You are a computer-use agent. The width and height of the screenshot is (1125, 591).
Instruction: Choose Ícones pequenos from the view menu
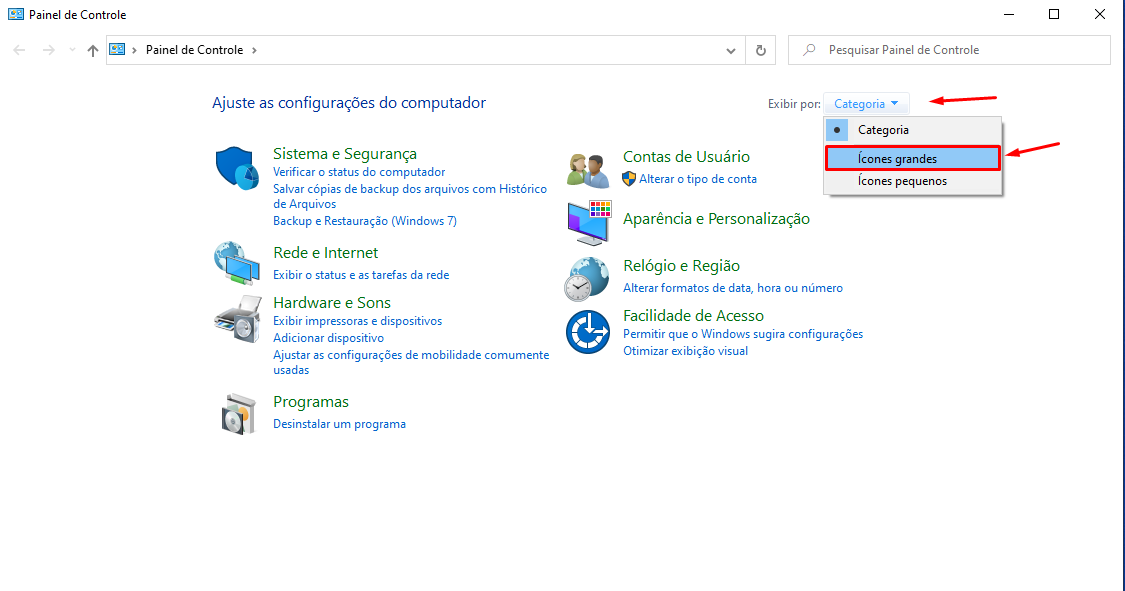(x=902, y=181)
